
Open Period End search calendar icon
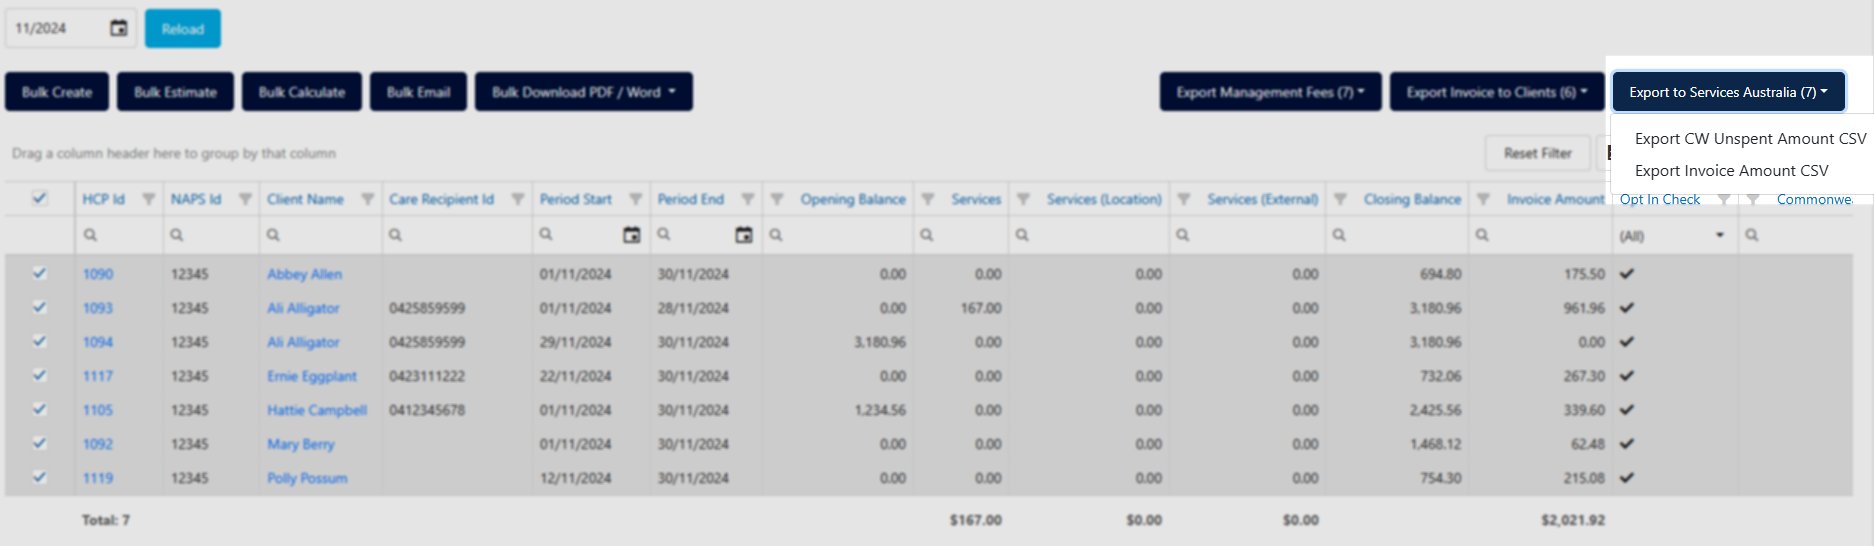point(744,235)
